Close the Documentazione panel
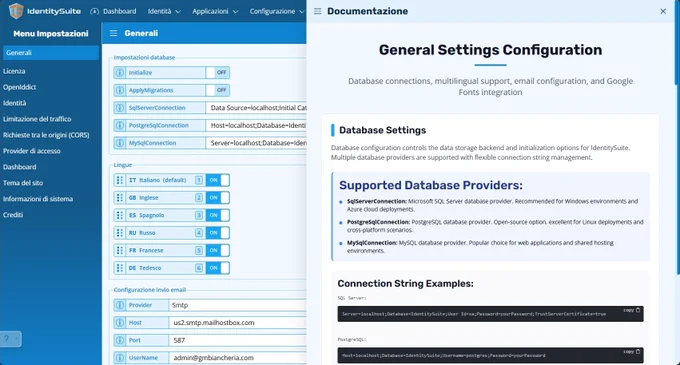680x365 pixels. [x=663, y=11]
